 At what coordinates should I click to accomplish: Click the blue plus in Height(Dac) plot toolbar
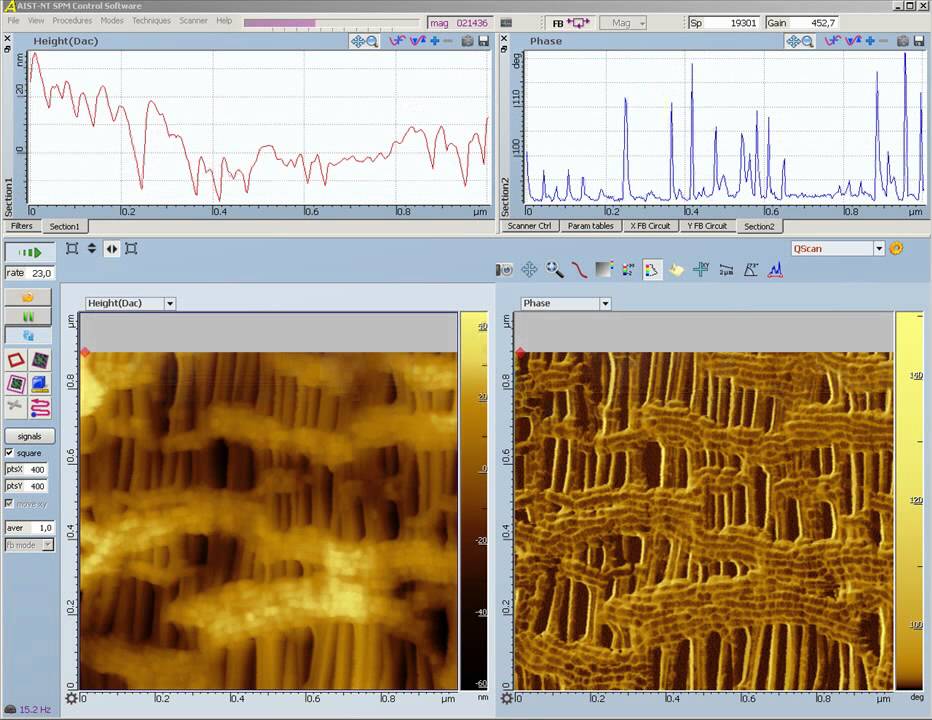tap(434, 41)
